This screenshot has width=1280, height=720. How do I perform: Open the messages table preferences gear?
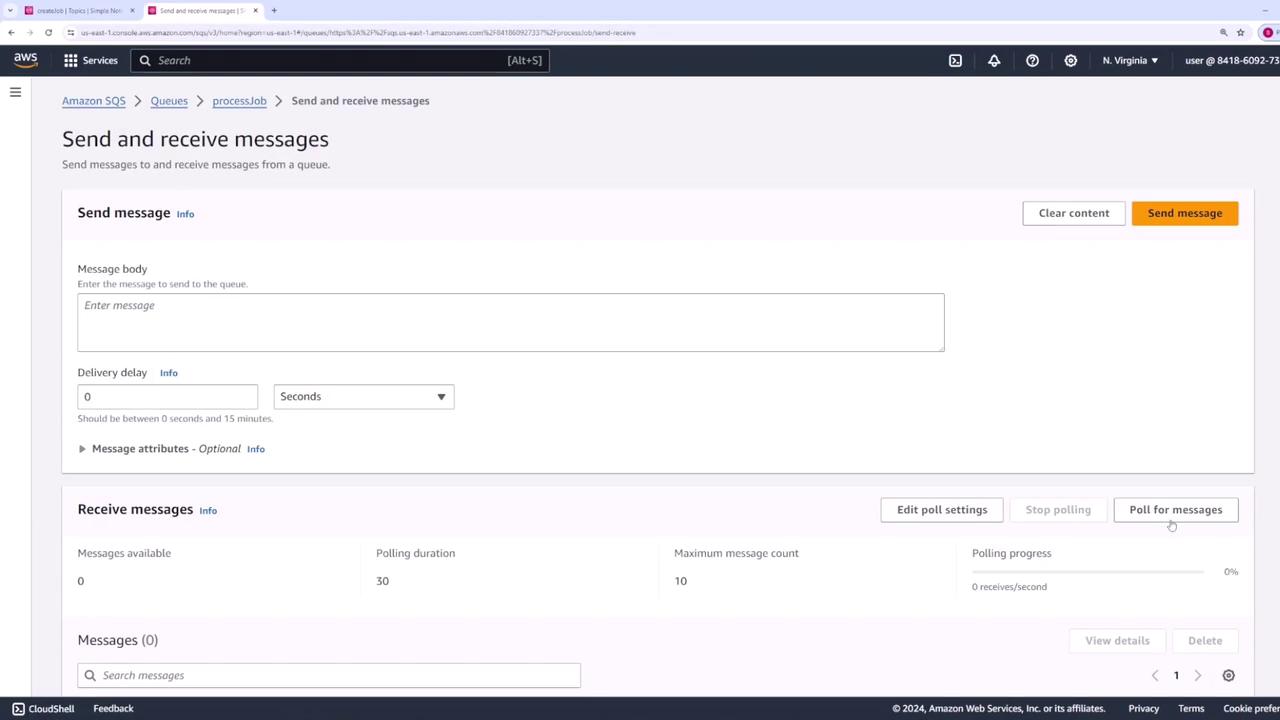pos(1228,675)
